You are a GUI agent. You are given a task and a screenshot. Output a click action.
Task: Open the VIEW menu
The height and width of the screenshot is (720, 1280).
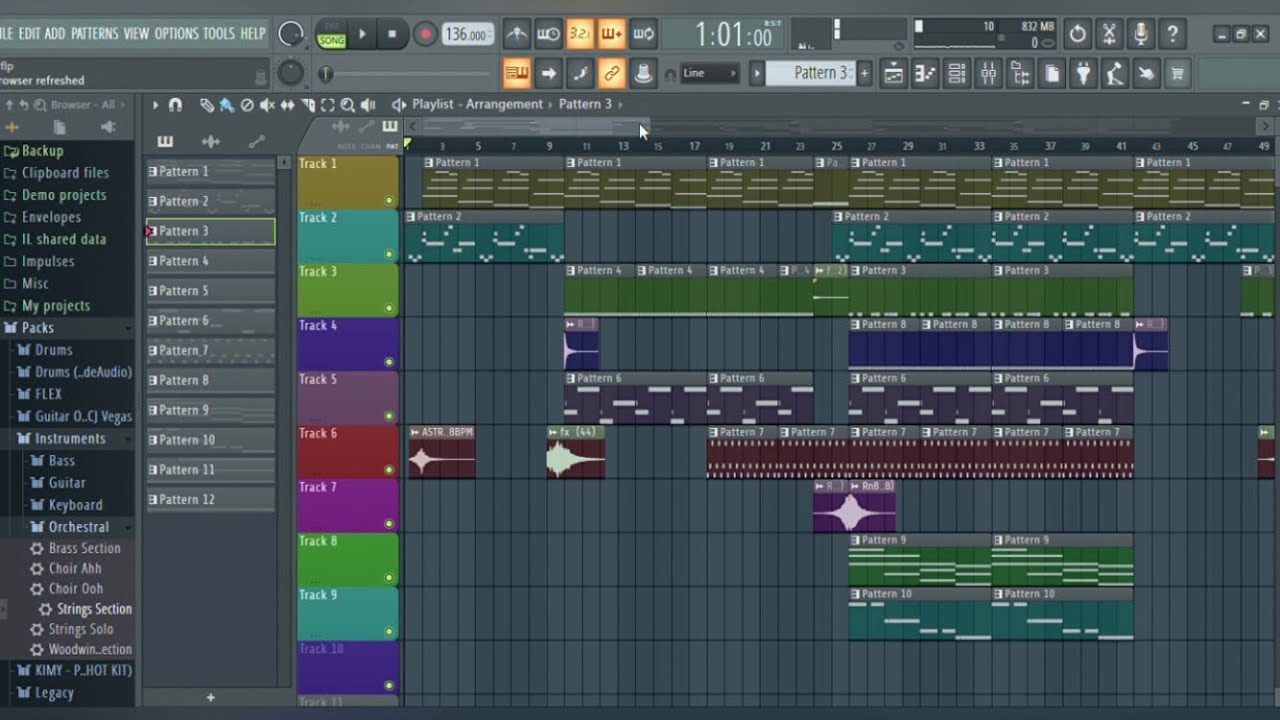(x=136, y=33)
